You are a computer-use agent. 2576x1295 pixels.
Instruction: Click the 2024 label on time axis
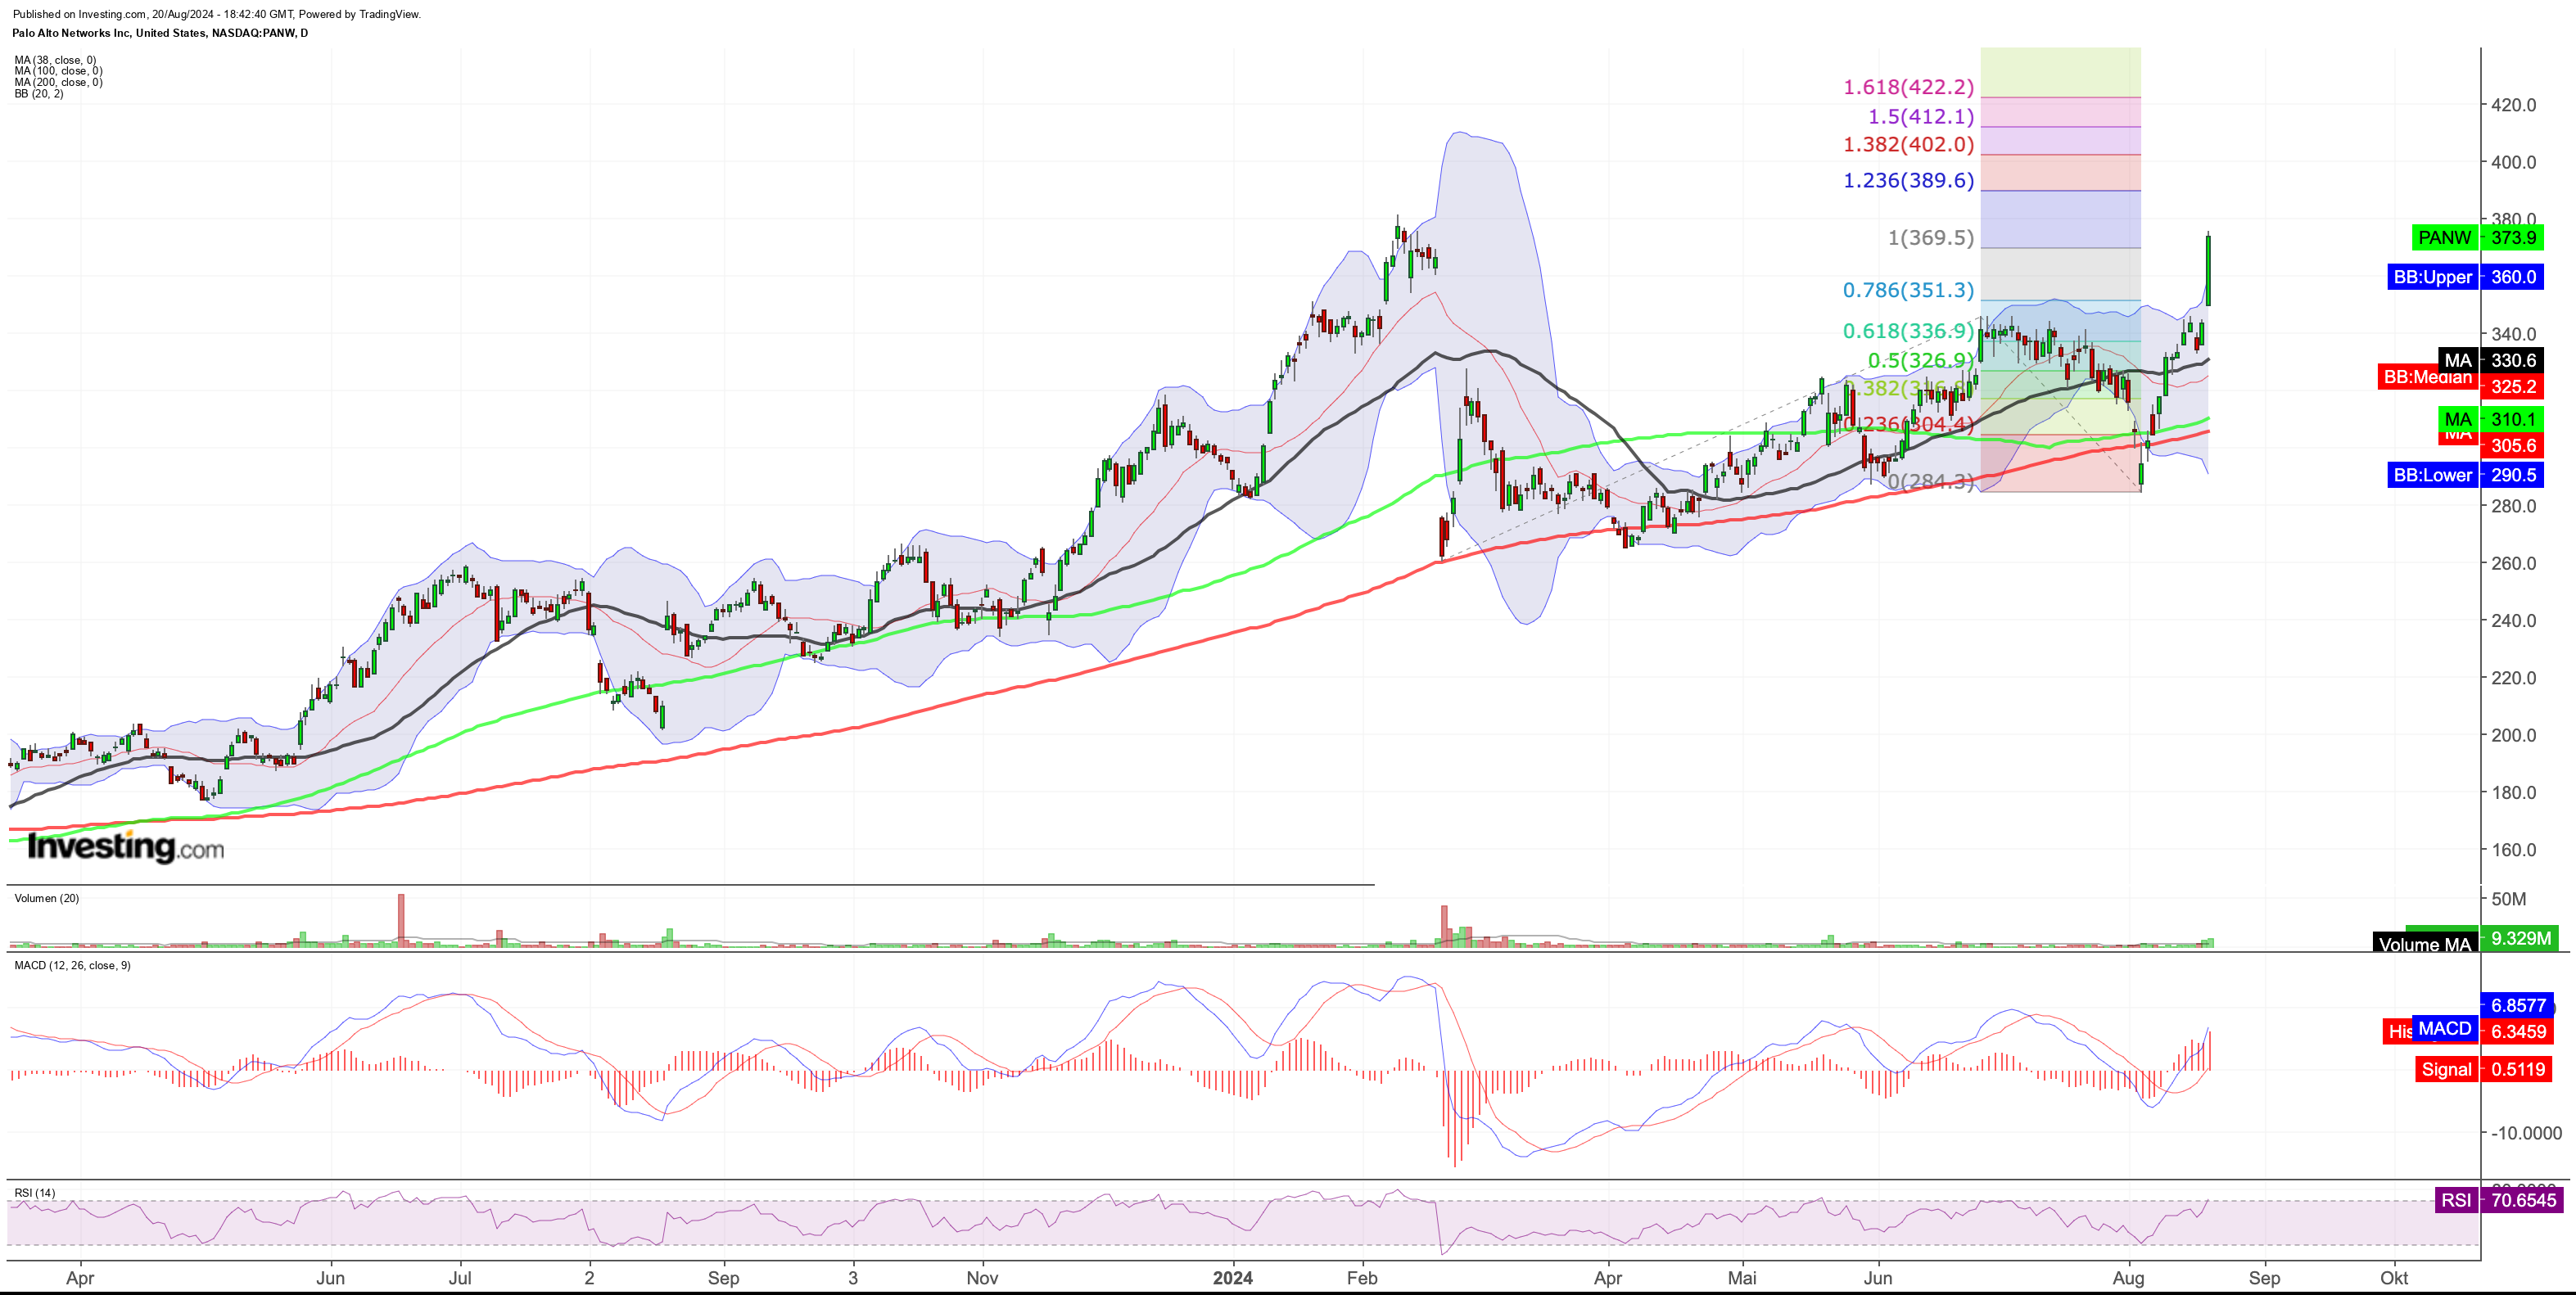point(1232,1278)
